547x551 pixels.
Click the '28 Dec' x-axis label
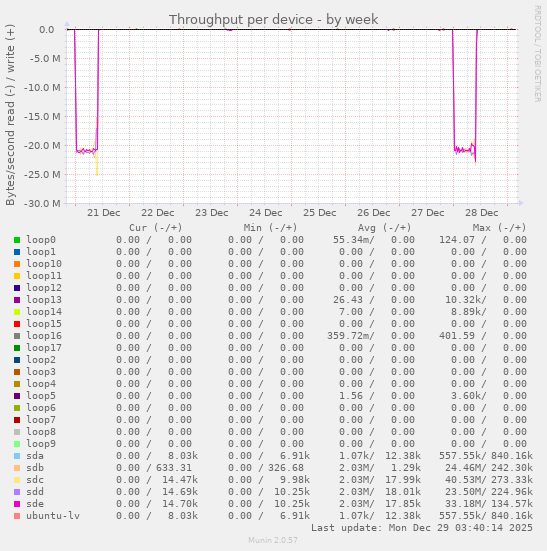[482, 213]
